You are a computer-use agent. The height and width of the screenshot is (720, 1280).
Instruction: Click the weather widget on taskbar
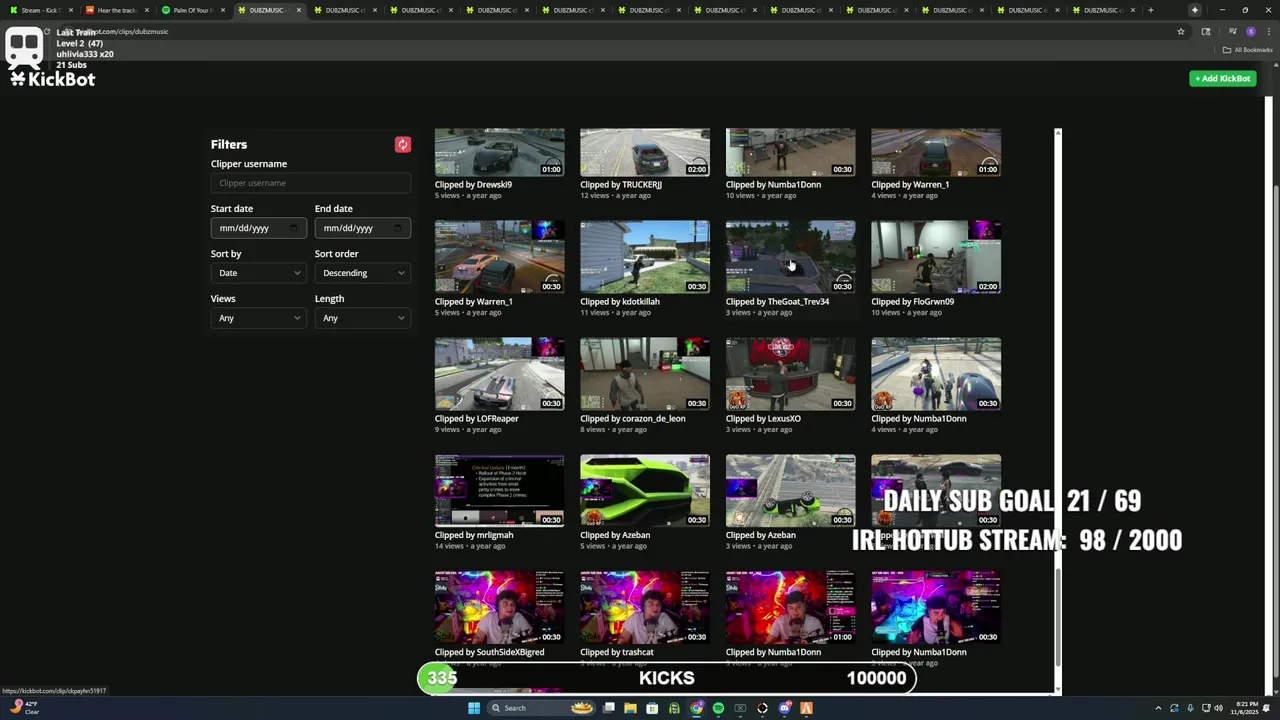coord(25,708)
